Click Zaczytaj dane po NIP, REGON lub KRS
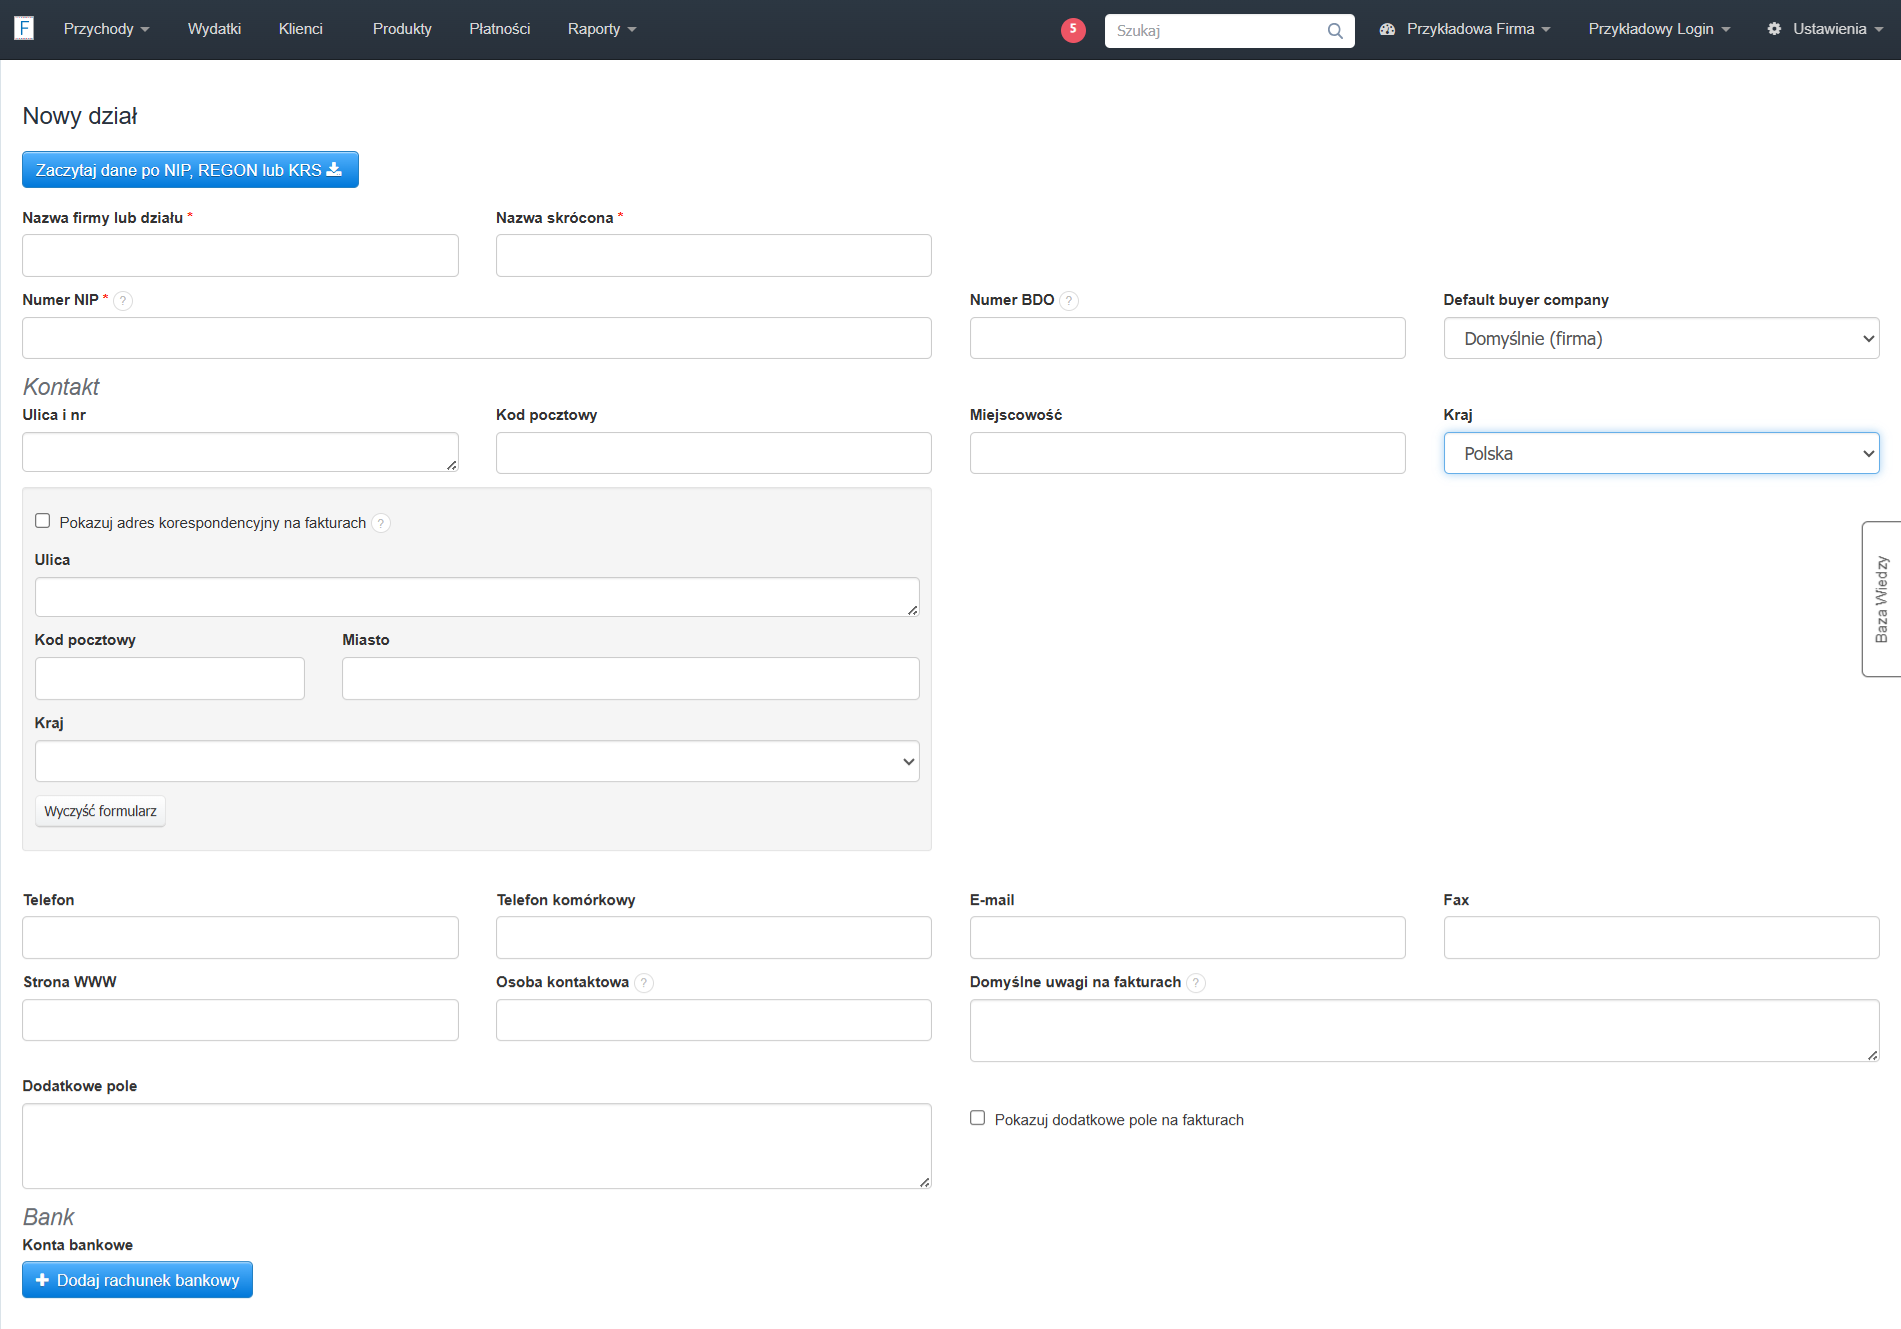This screenshot has width=1901, height=1329. (x=190, y=170)
